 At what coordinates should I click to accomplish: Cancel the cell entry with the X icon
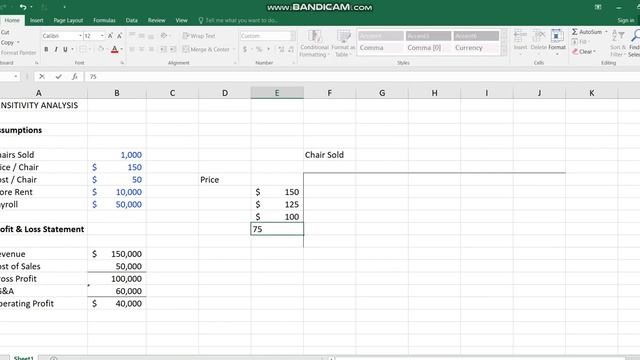tap(42, 76)
